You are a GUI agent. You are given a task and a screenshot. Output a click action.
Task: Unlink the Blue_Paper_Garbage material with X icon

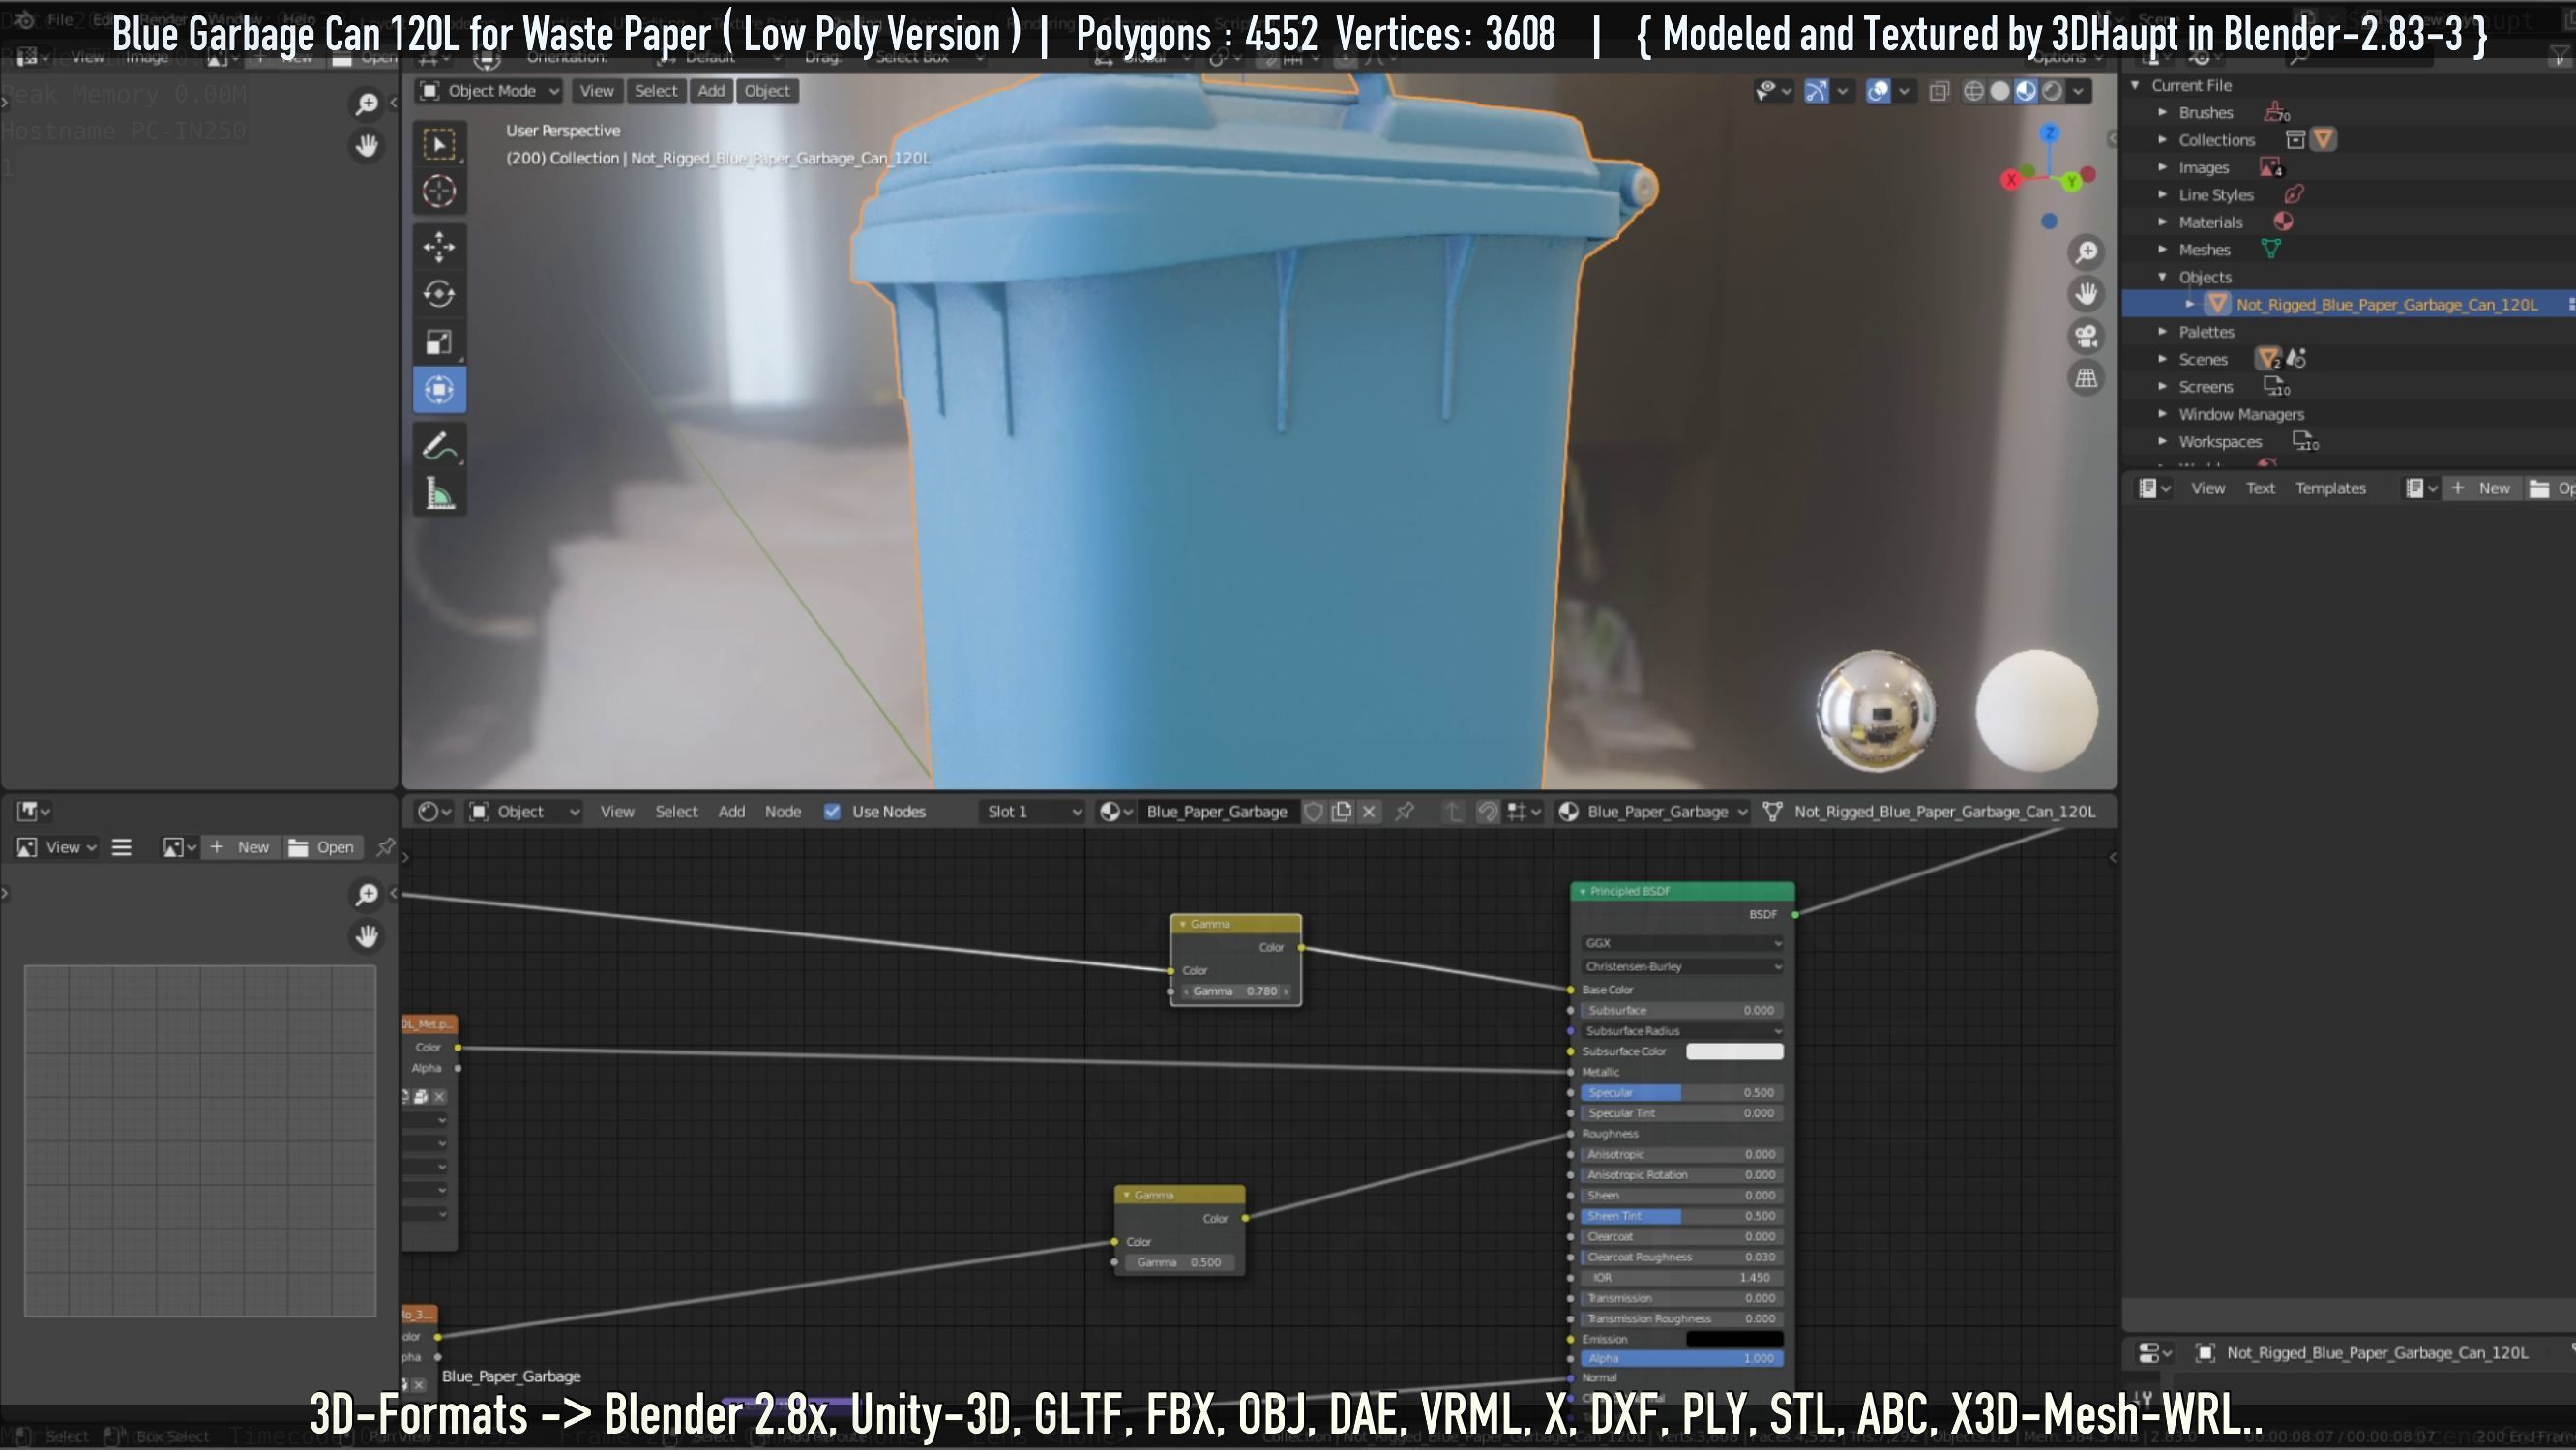pos(1369,812)
